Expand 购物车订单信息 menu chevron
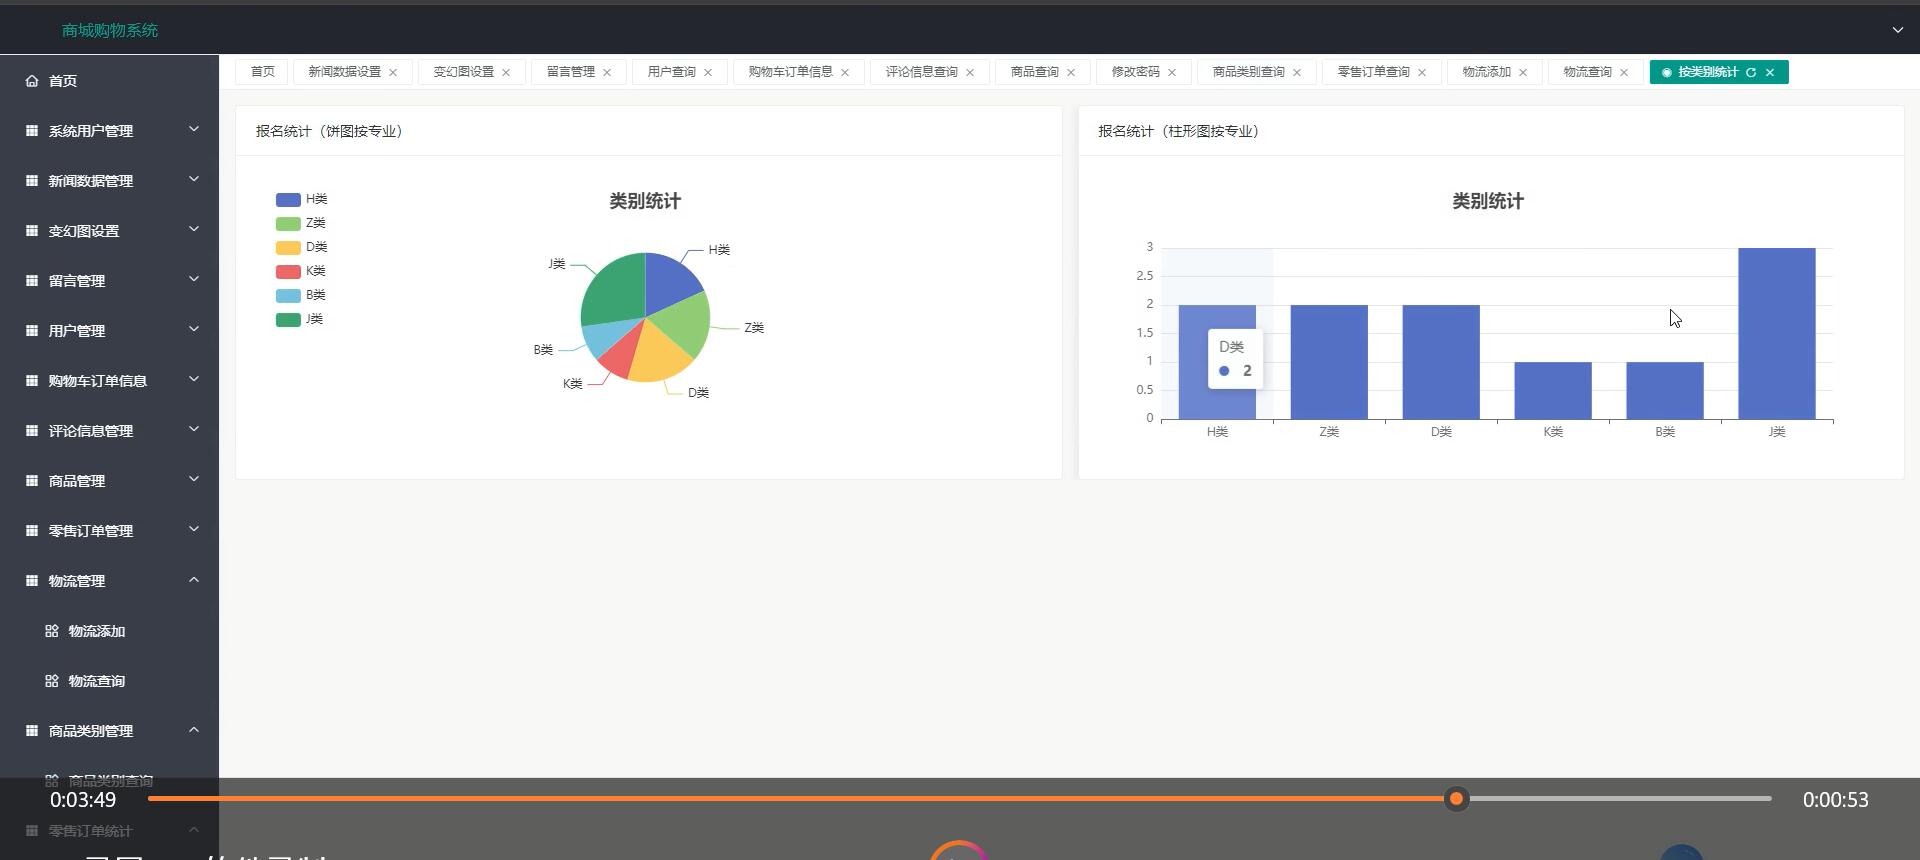Viewport: 1920px width, 860px height. (194, 380)
